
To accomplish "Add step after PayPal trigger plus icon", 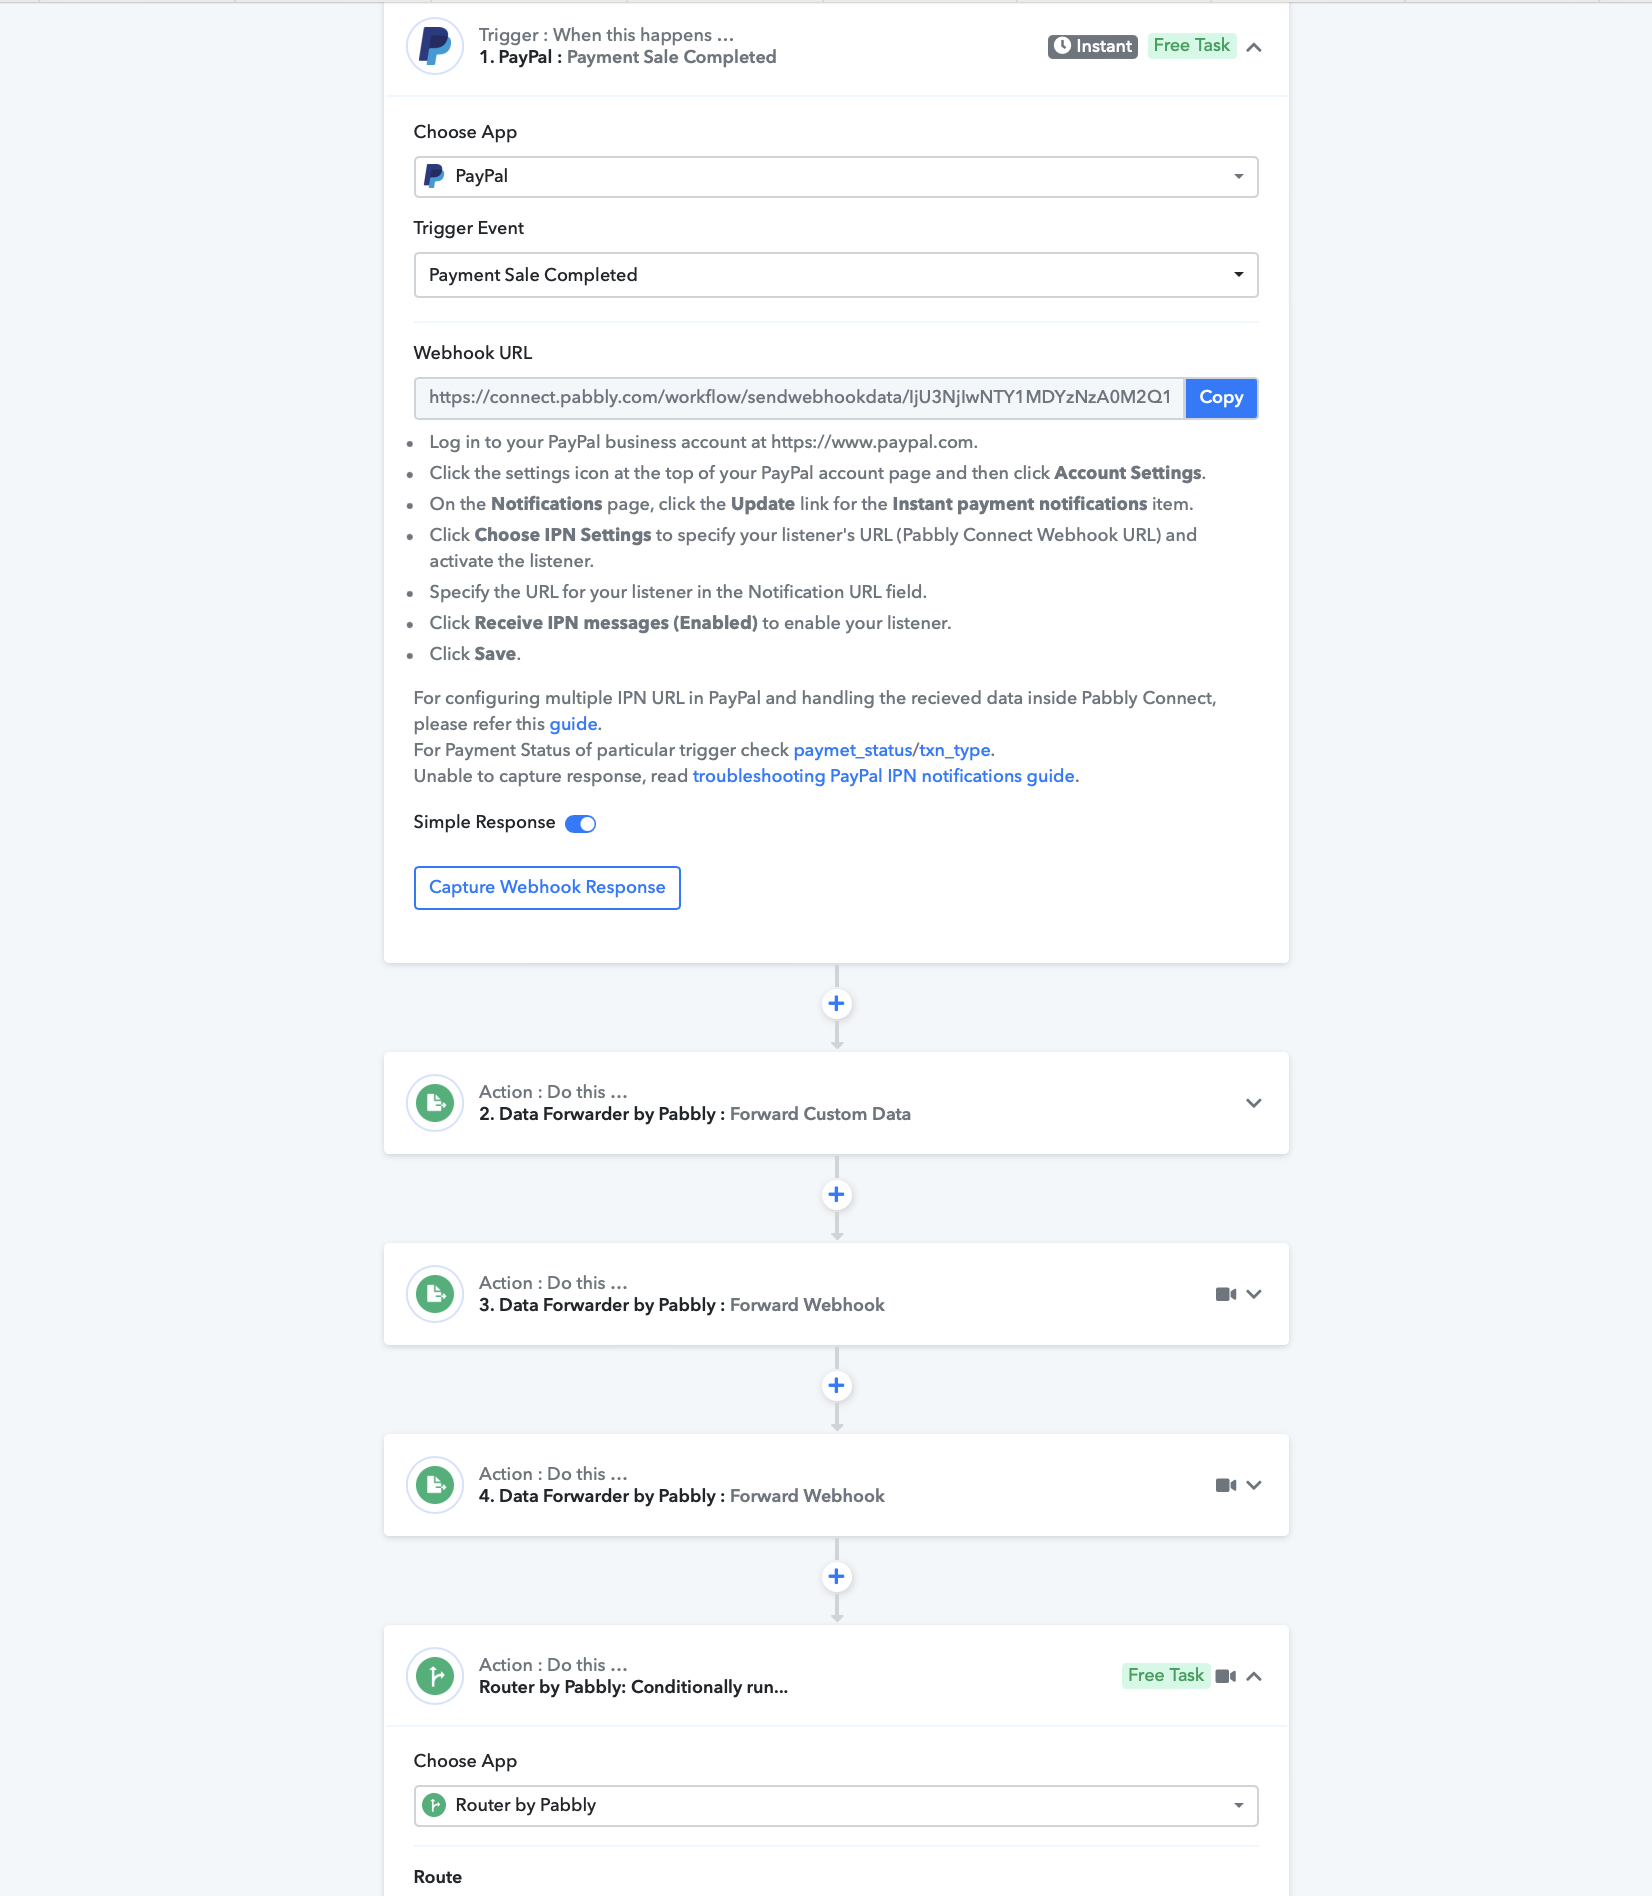I will 837,1003.
